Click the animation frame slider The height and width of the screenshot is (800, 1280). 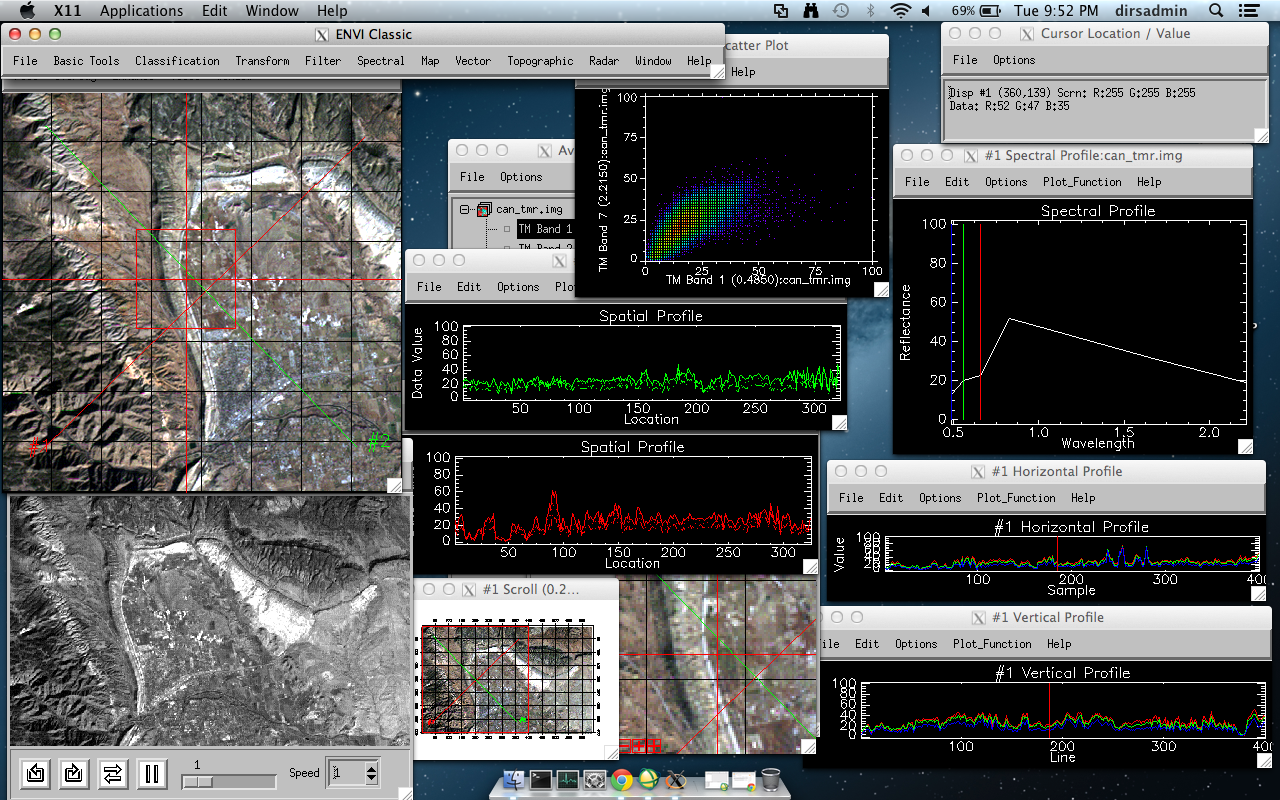tap(228, 782)
